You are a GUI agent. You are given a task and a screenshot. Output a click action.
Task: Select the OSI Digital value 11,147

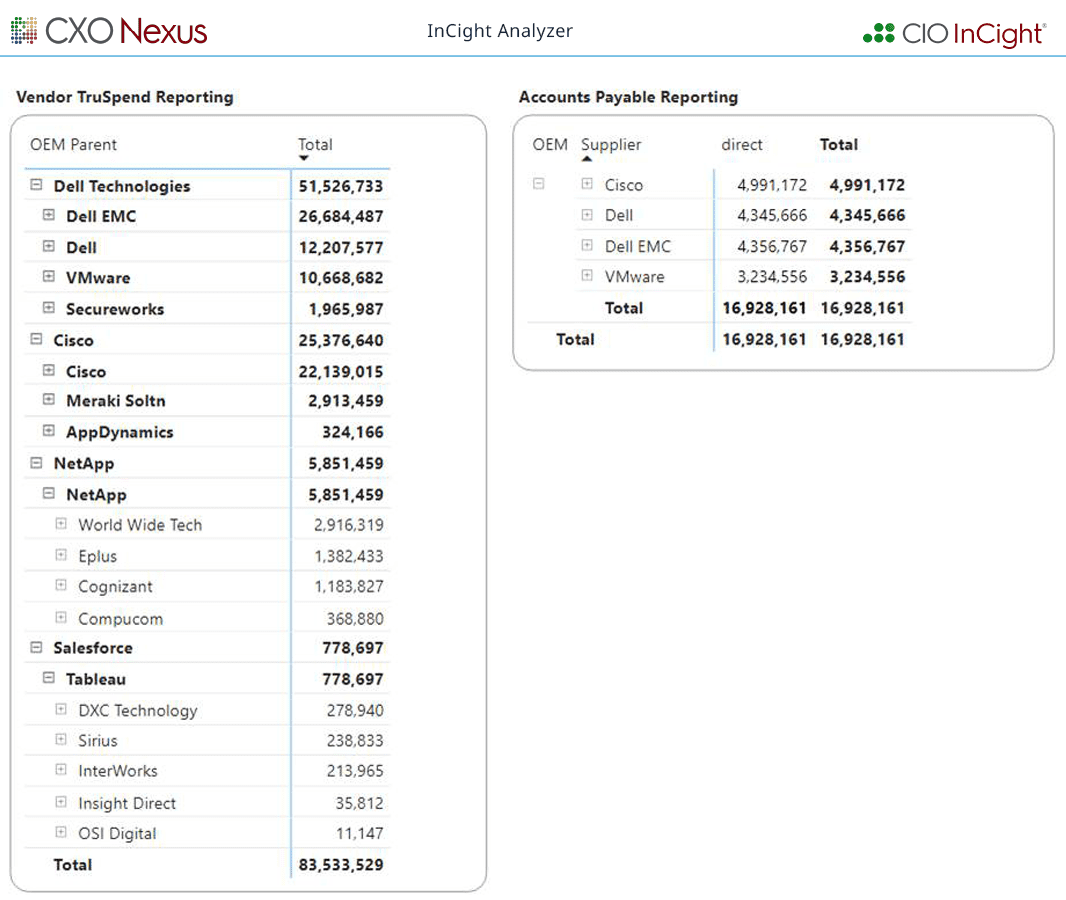[x=360, y=833]
